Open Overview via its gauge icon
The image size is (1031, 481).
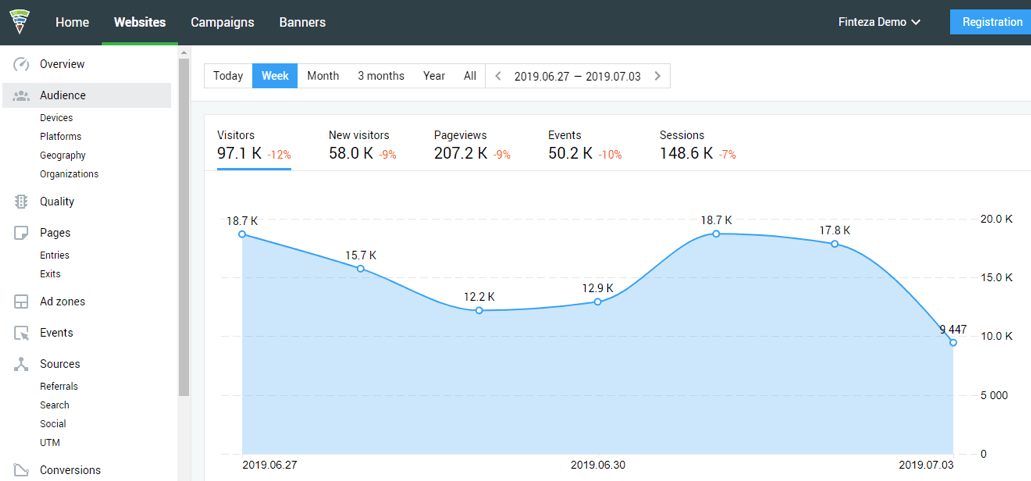click(21, 65)
